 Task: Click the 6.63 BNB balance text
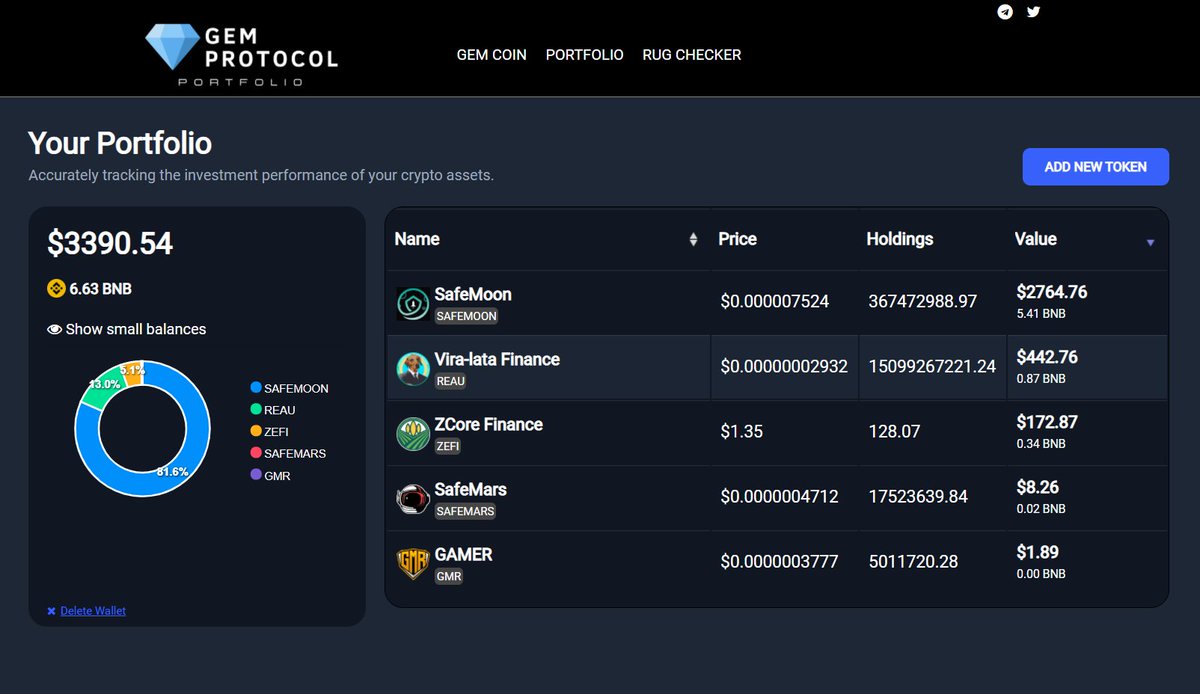point(101,289)
